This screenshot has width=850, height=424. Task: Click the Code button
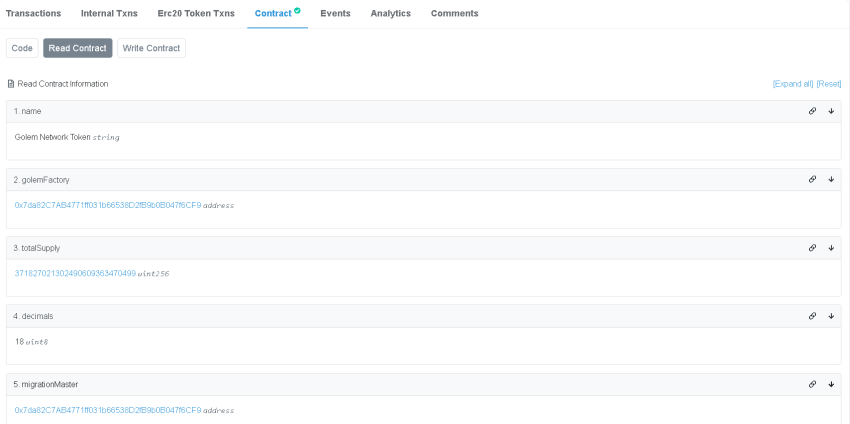tap(22, 48)
